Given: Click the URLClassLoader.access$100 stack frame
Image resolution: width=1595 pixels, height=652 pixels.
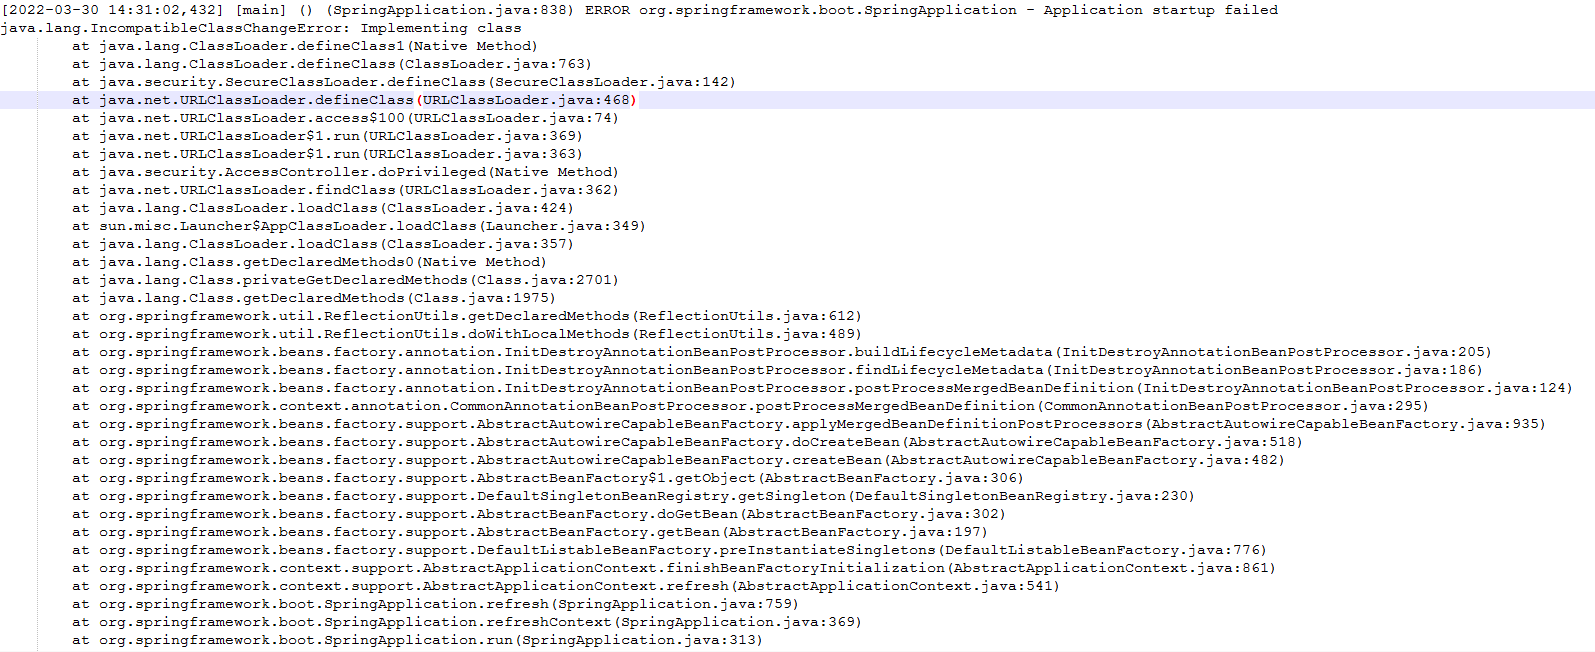Looking at the screenshot, I should click(x=345, y=118).
